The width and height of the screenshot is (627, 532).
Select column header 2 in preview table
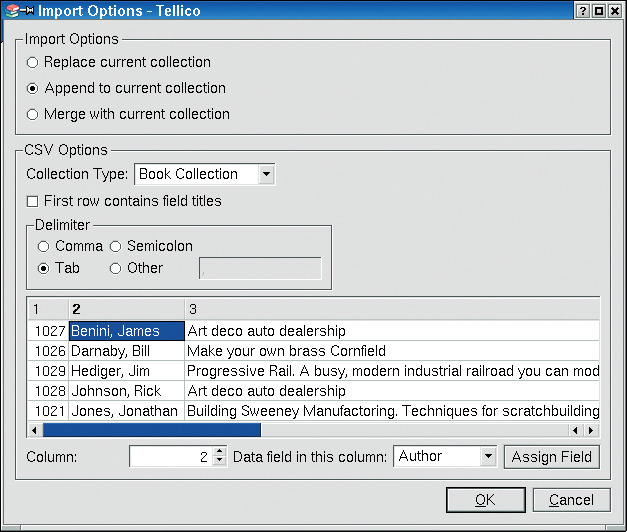pyautogui.click(x=127, y=309)
